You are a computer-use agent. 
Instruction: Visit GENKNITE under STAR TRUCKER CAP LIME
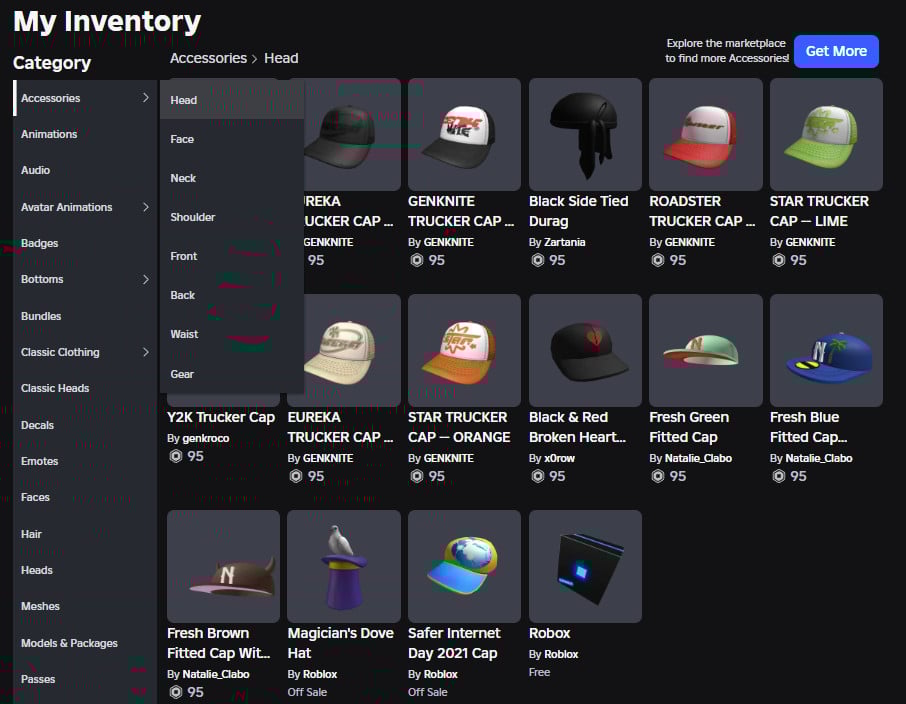(x=810, y=242)
